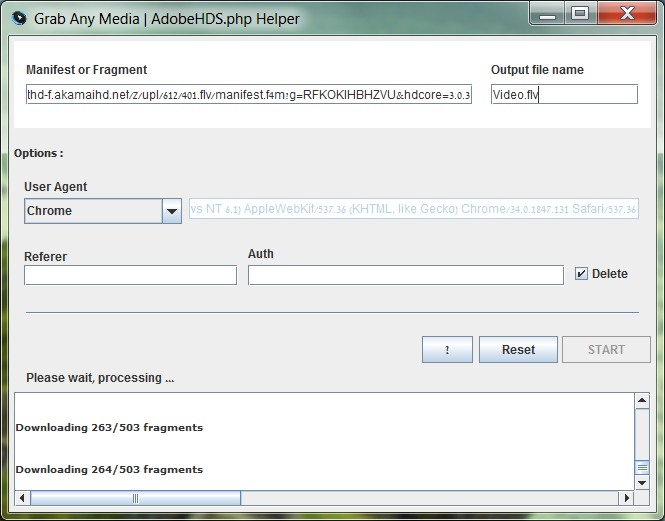Click the Auth input field
Image resolution: width=665 pixels, height=521 pixels.
(406, 275)
